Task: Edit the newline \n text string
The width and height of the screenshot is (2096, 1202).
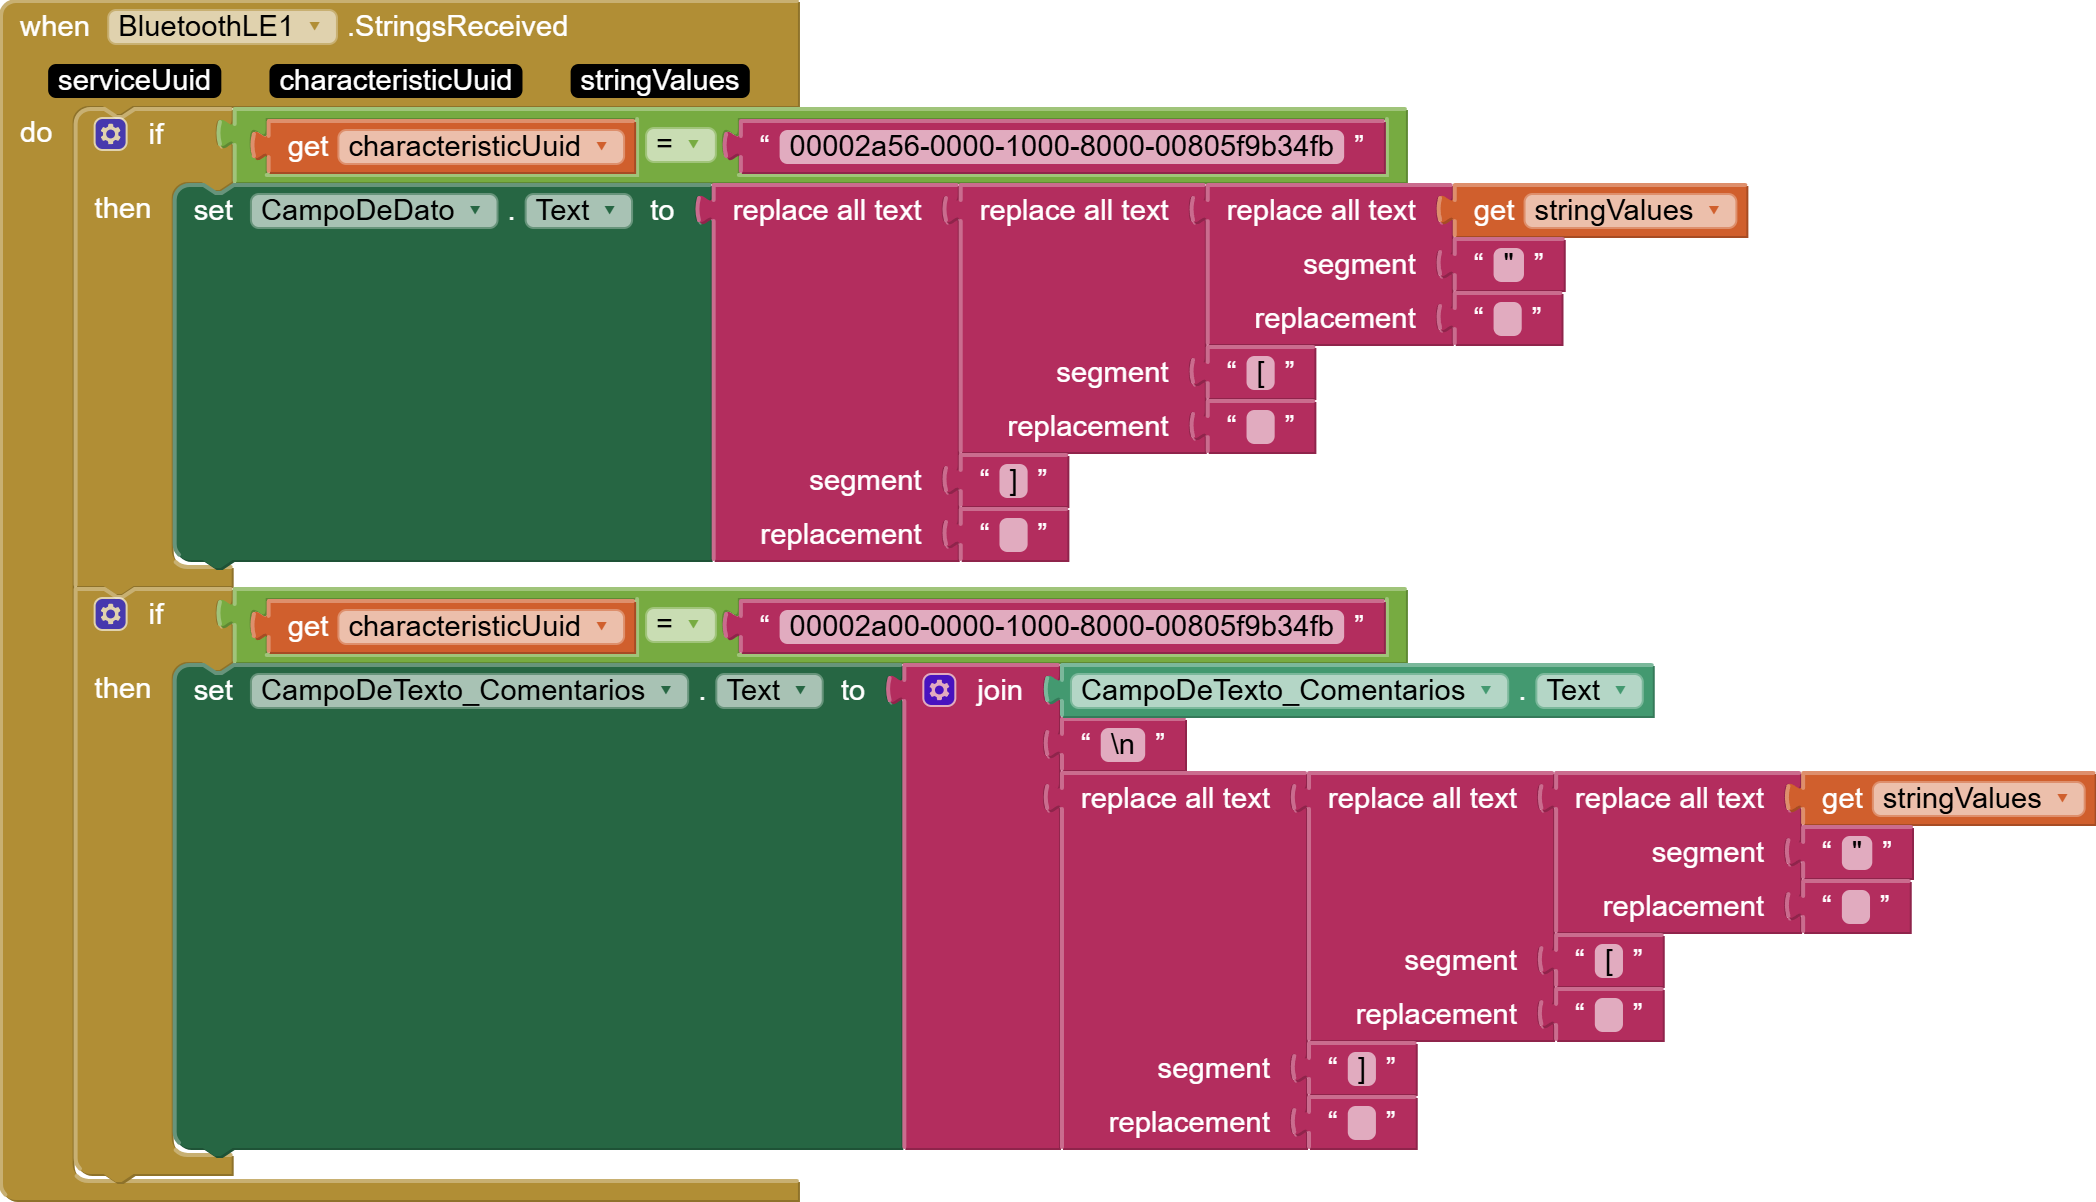Action: tap(1122, 745)
